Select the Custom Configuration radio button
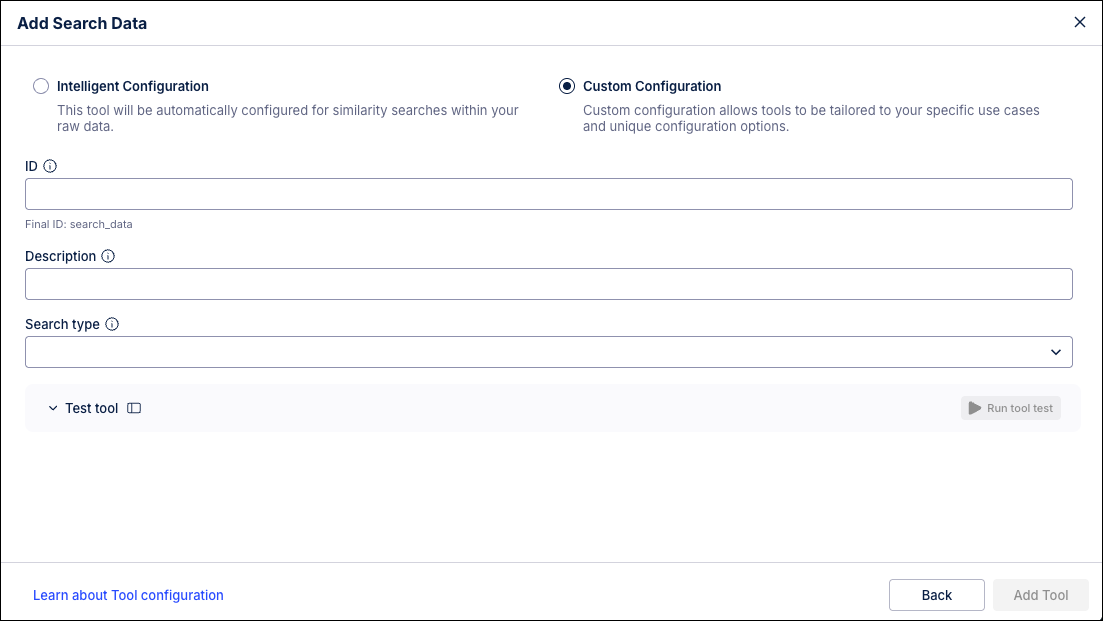Viewport: 1103px width, 621px height. (x=566, y=86)
